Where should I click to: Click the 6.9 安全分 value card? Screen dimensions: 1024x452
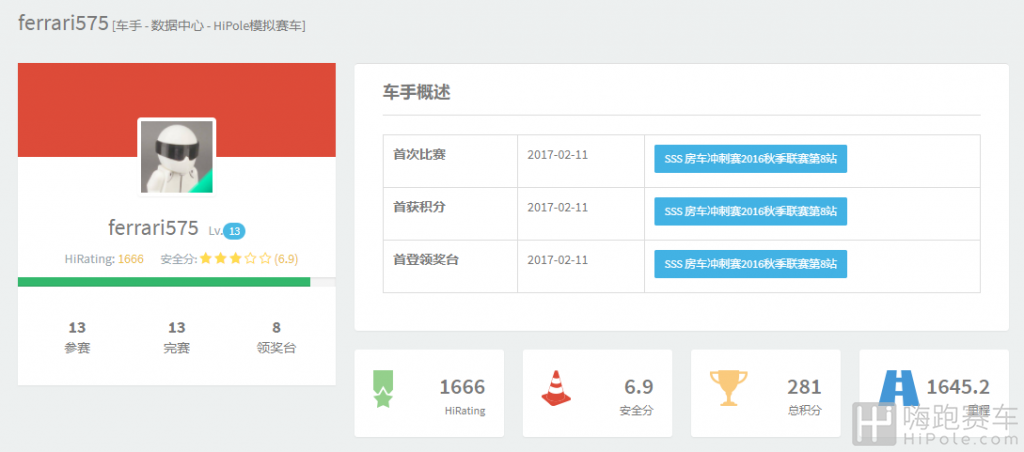tap(598, 393)
